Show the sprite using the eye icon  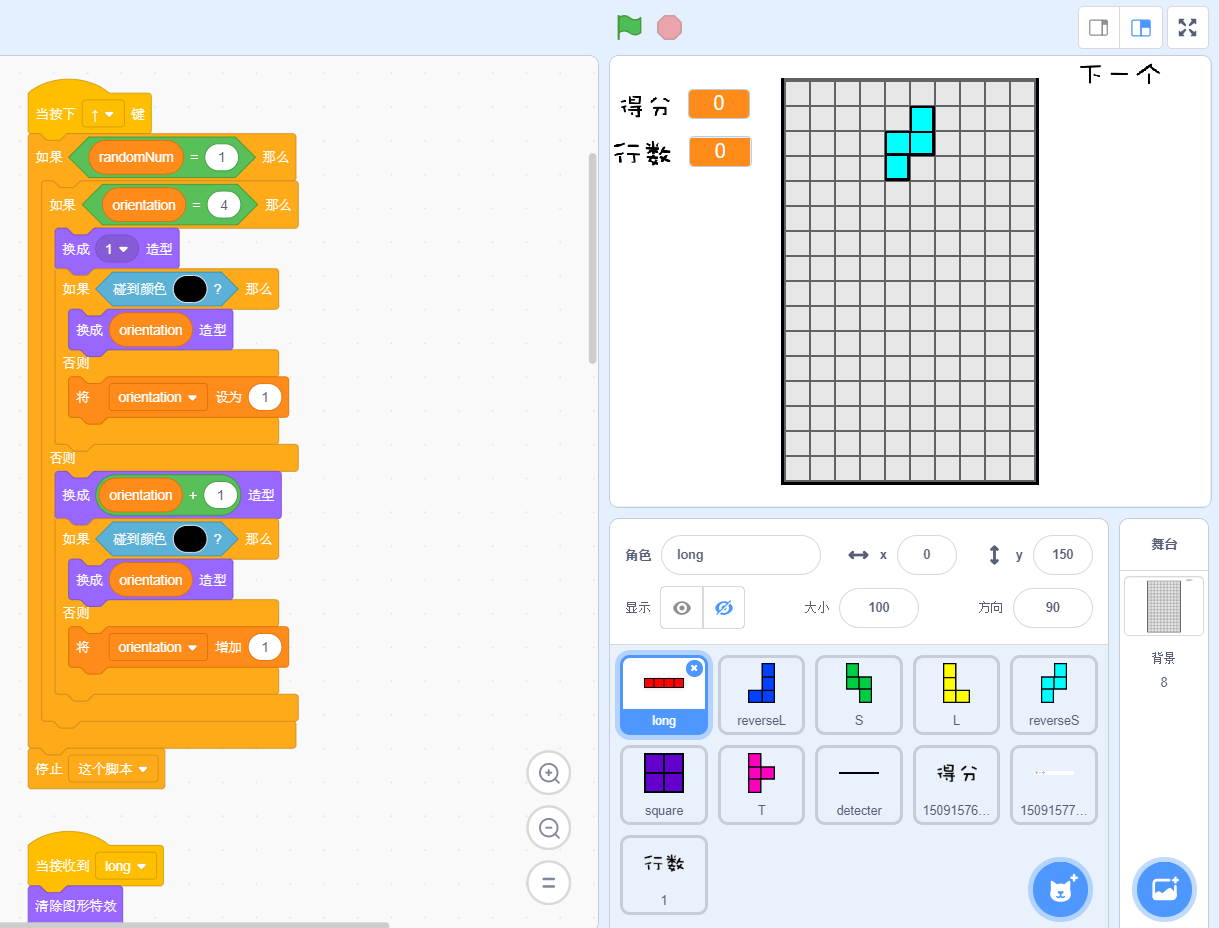pos(682,607)
